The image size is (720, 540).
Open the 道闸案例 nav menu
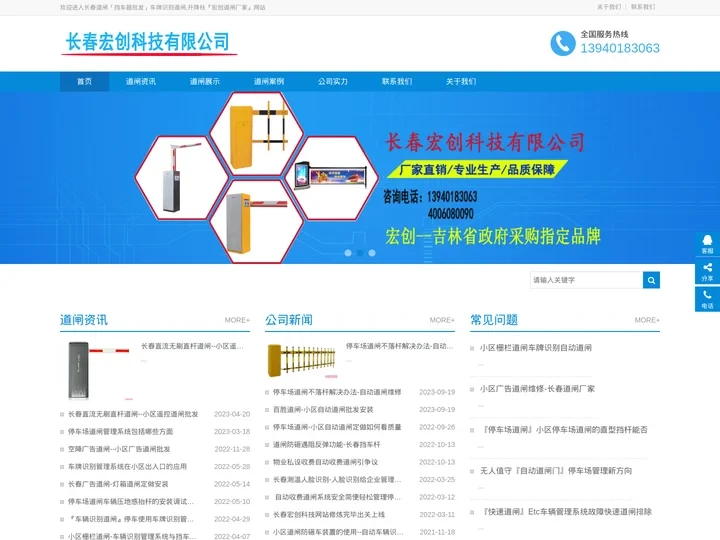coord(269,82)
